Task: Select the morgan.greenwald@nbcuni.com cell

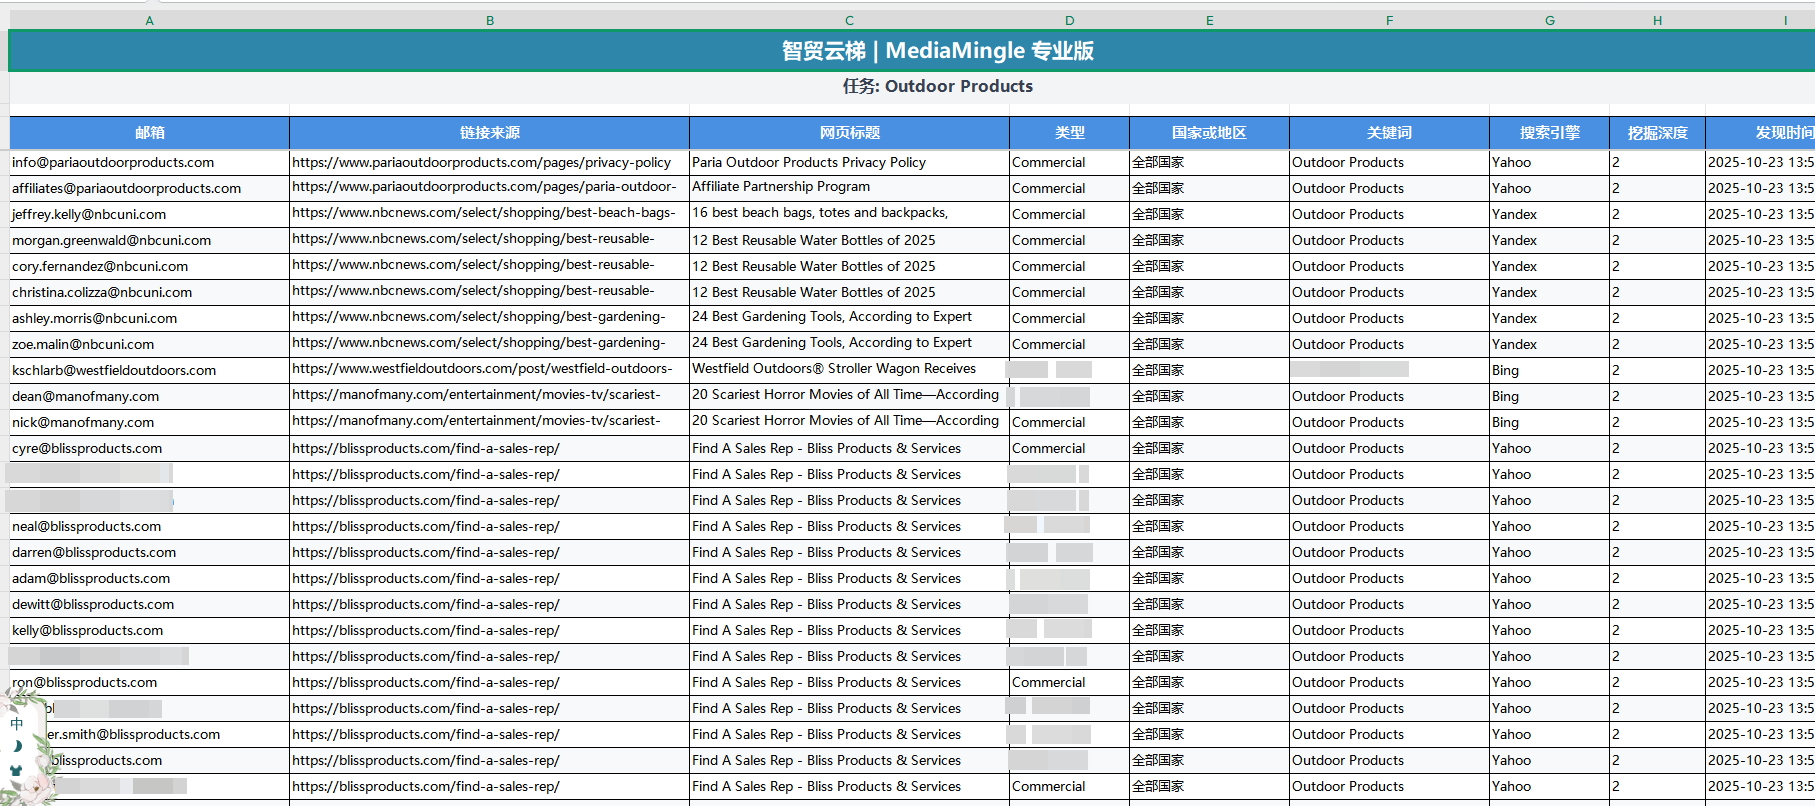Action: [x=150, y=240]
